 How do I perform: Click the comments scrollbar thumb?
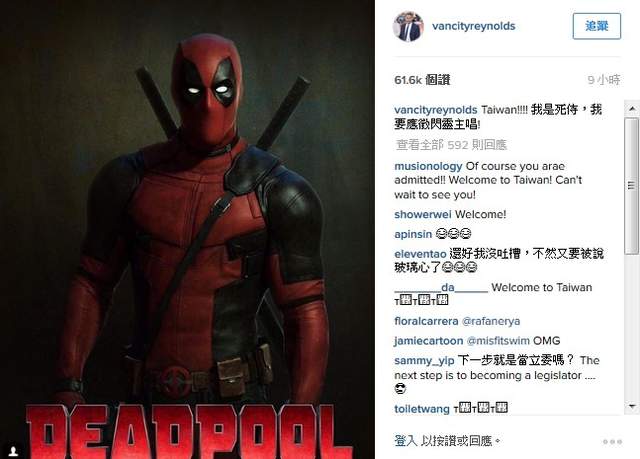click(x=632, y=186)
